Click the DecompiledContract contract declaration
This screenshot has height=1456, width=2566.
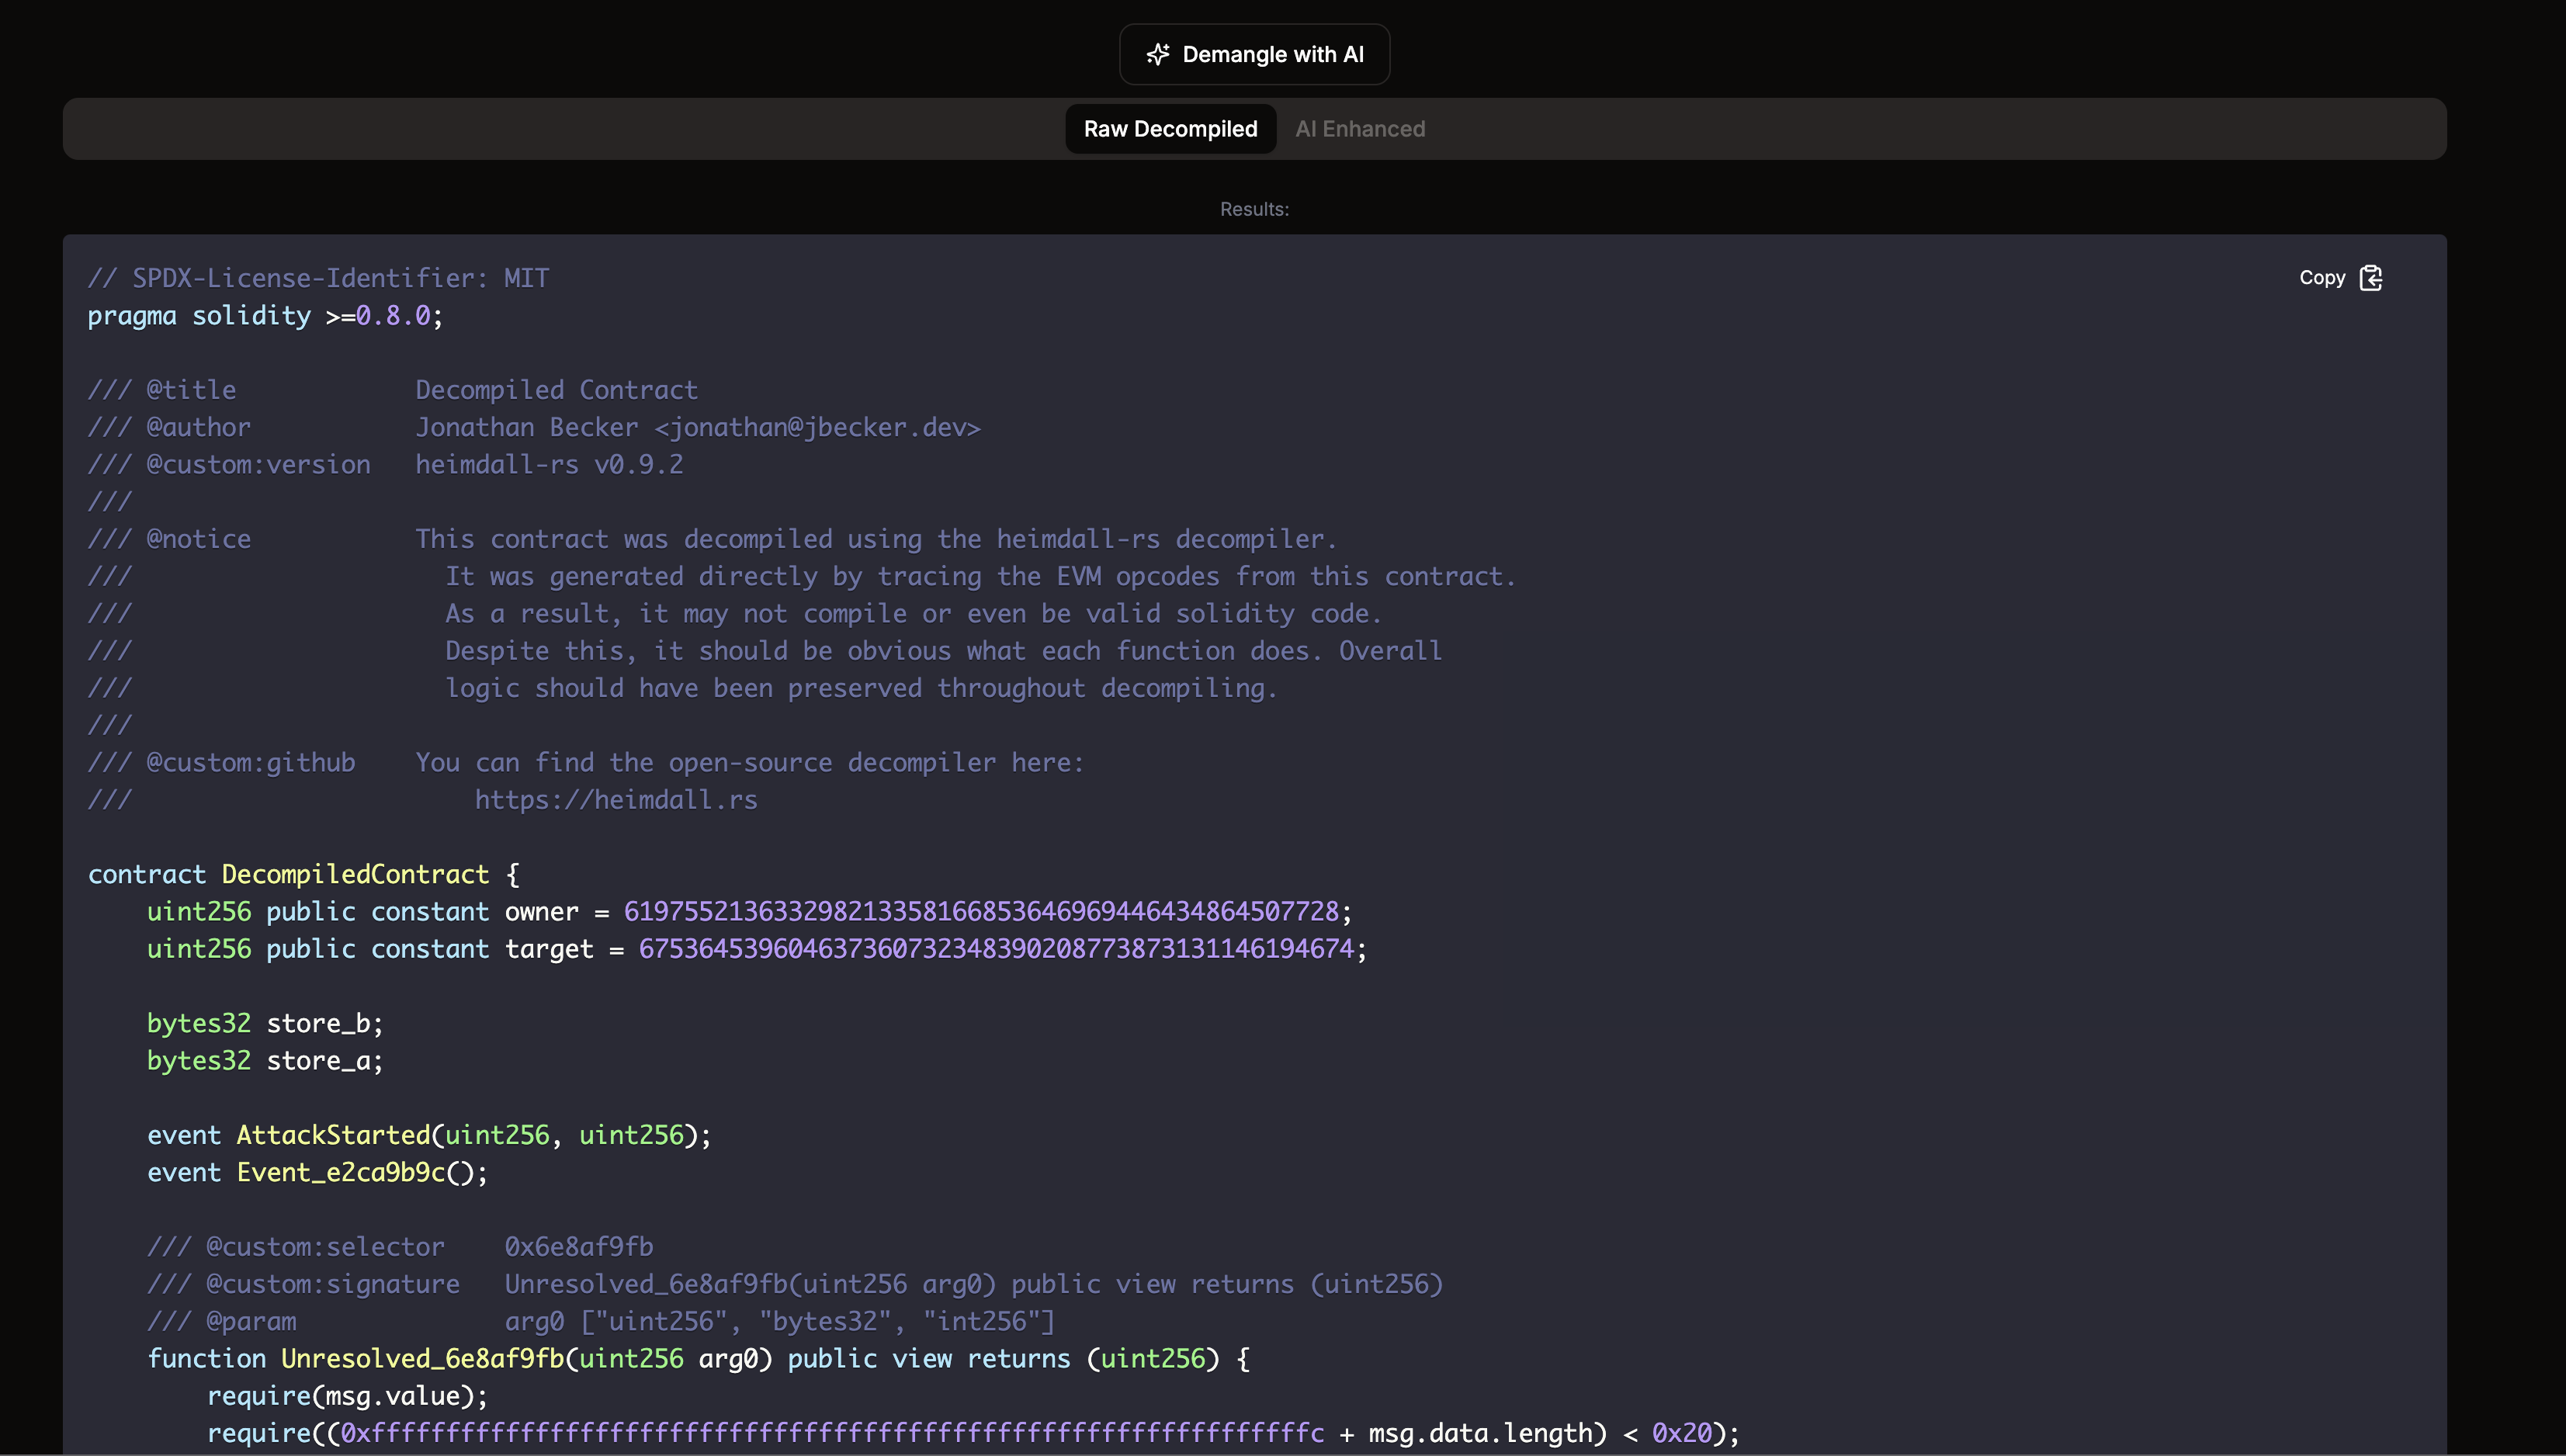355,873
